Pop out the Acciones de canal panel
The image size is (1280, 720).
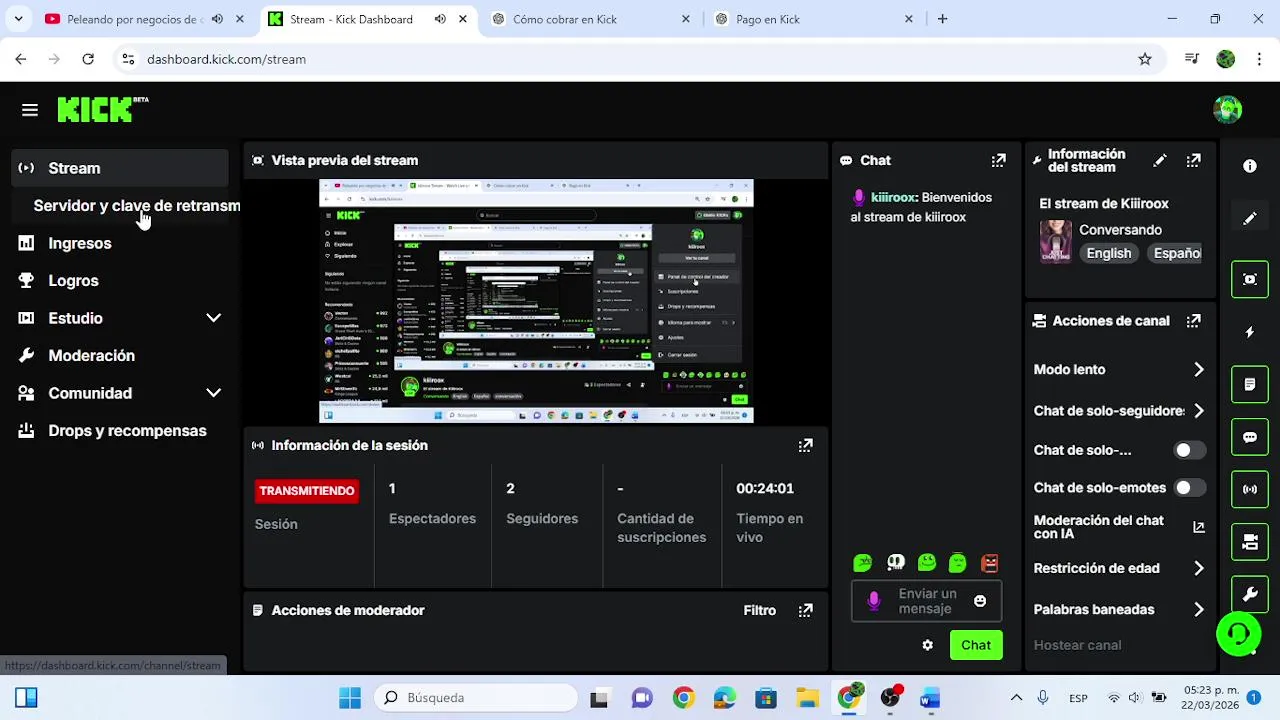coord(1193,321)
